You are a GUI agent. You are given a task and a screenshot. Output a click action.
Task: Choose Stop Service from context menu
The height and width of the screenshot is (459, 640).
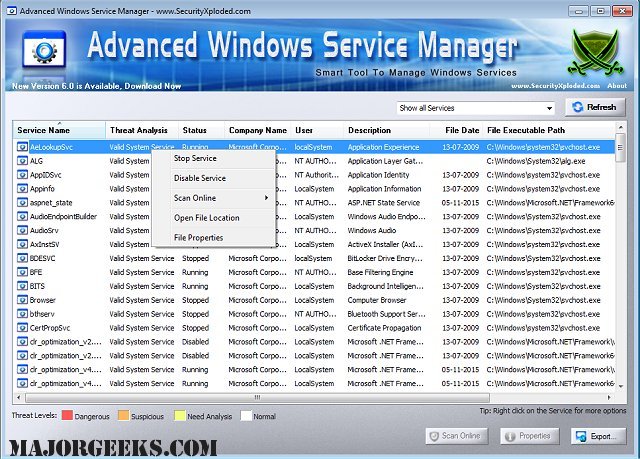[195, 158]
